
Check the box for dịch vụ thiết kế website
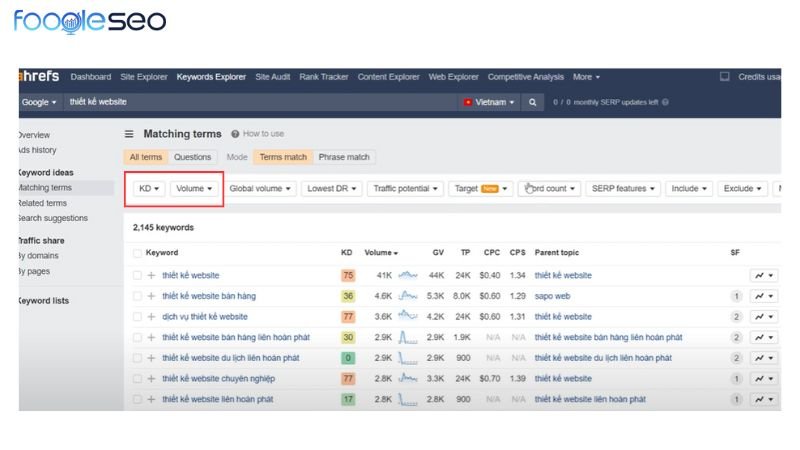[137, 317]
